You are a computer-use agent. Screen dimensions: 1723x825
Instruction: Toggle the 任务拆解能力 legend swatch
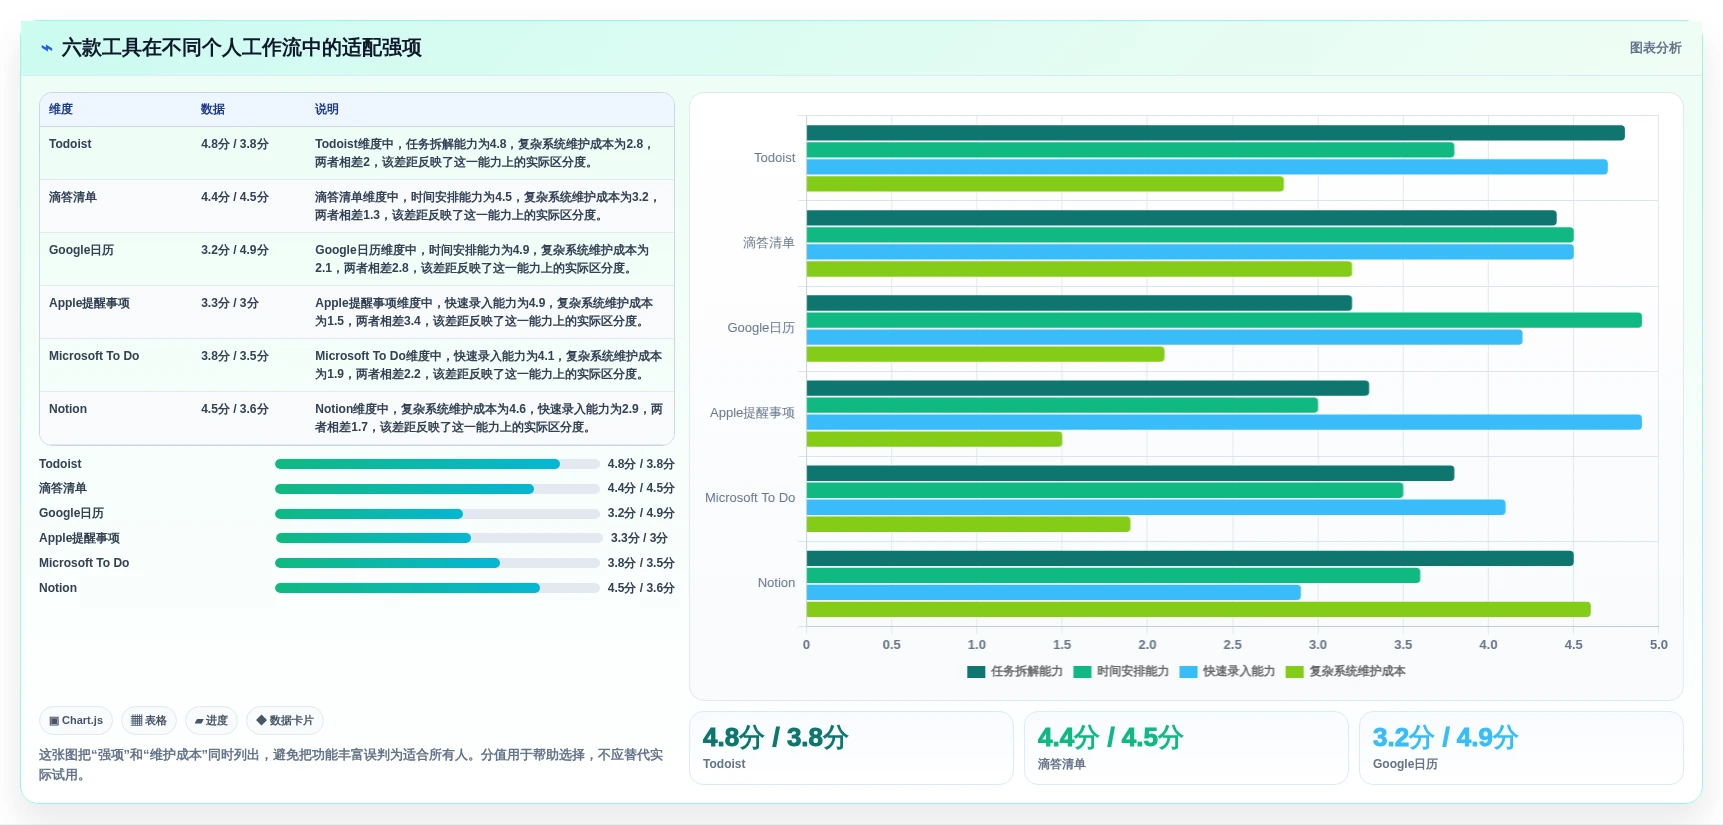coord(976,672)
